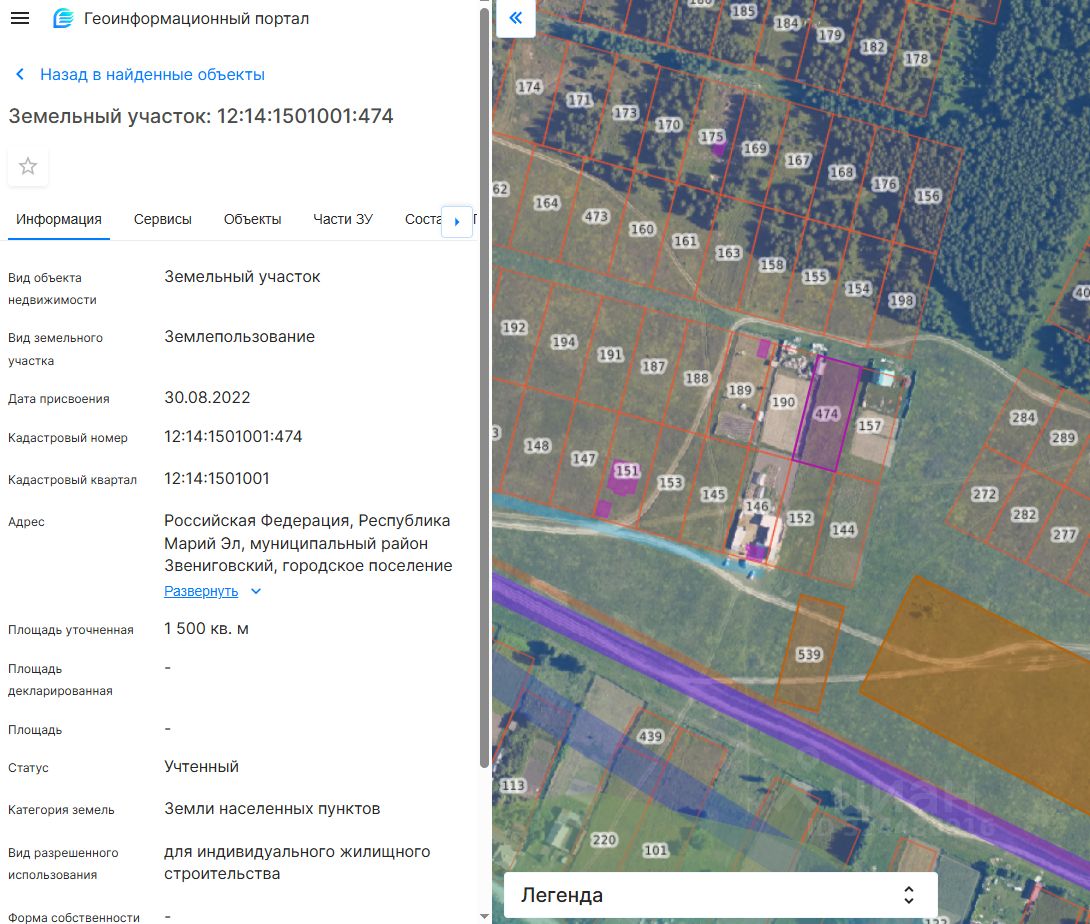1090x924 pixels.
Task: Click parcel label 539 on the map
Action: point(809,654)
